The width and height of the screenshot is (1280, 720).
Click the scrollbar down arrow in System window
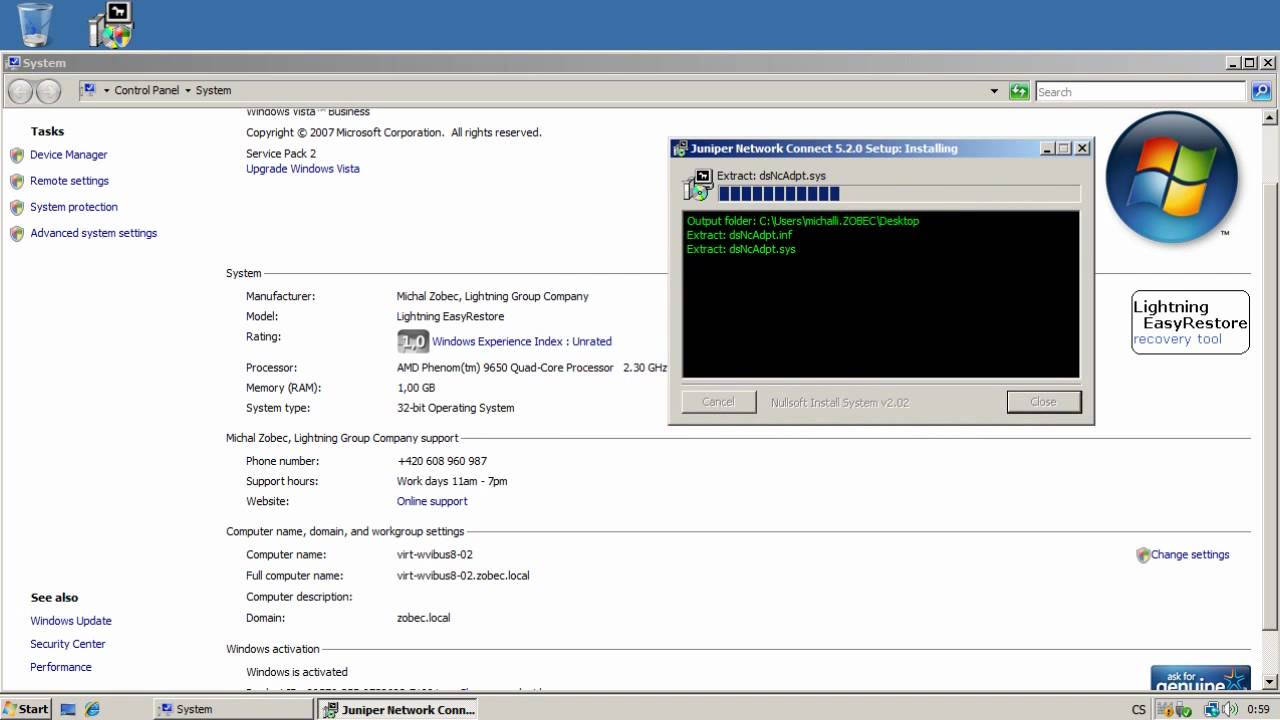click(1270, 683)
